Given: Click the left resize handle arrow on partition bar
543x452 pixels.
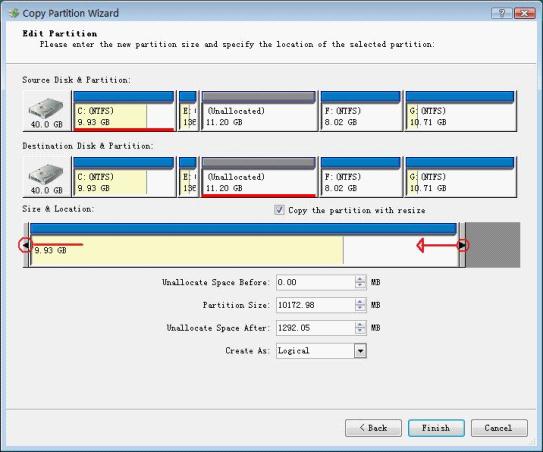Looking at the screenshot, I should (25, 246).
